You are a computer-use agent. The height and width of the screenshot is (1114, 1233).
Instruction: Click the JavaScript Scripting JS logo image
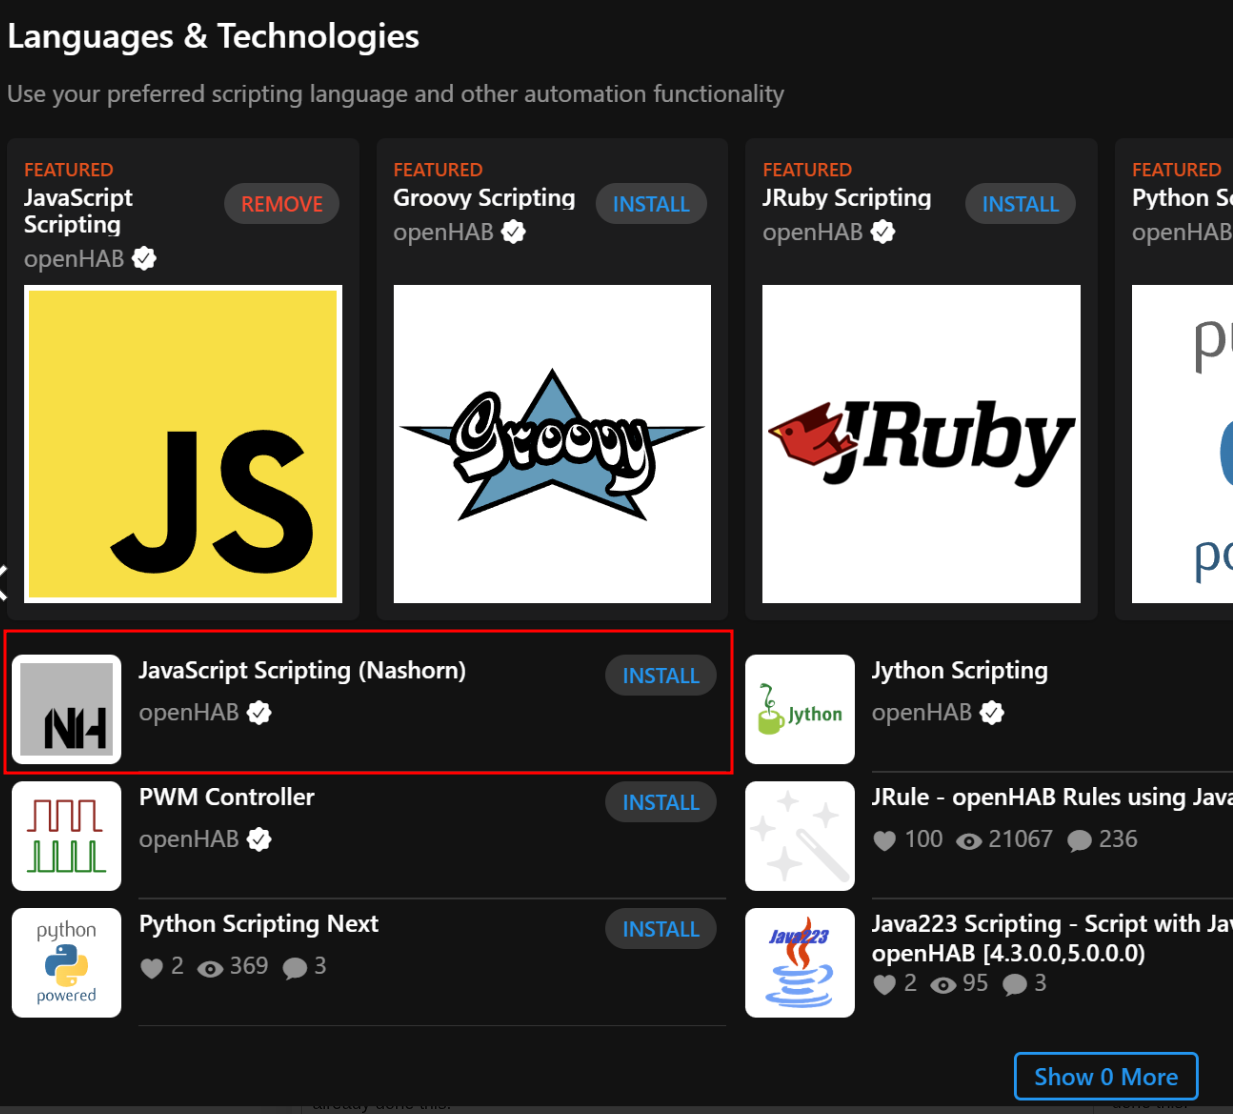coord(183,443)
